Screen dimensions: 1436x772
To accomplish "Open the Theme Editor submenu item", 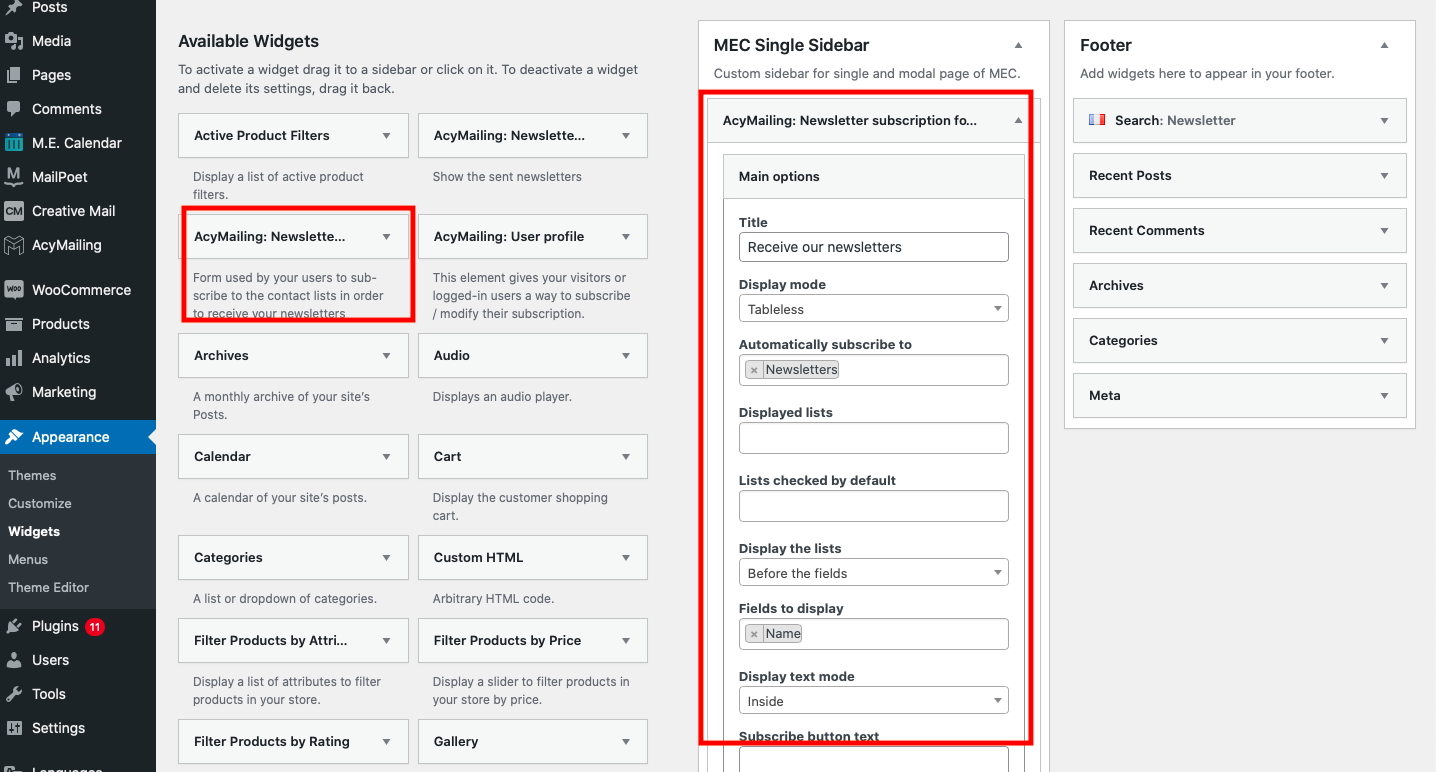I will [x=48, y=587].
